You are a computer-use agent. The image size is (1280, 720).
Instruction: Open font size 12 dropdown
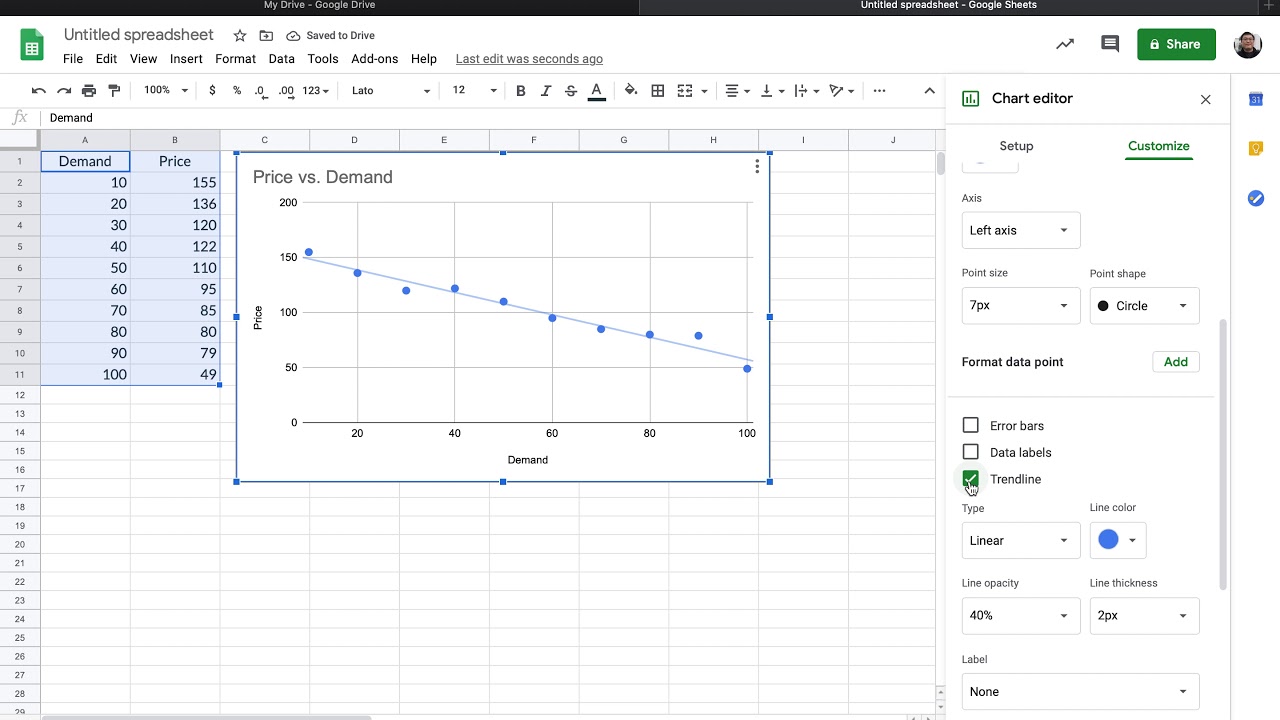point(474,90)
